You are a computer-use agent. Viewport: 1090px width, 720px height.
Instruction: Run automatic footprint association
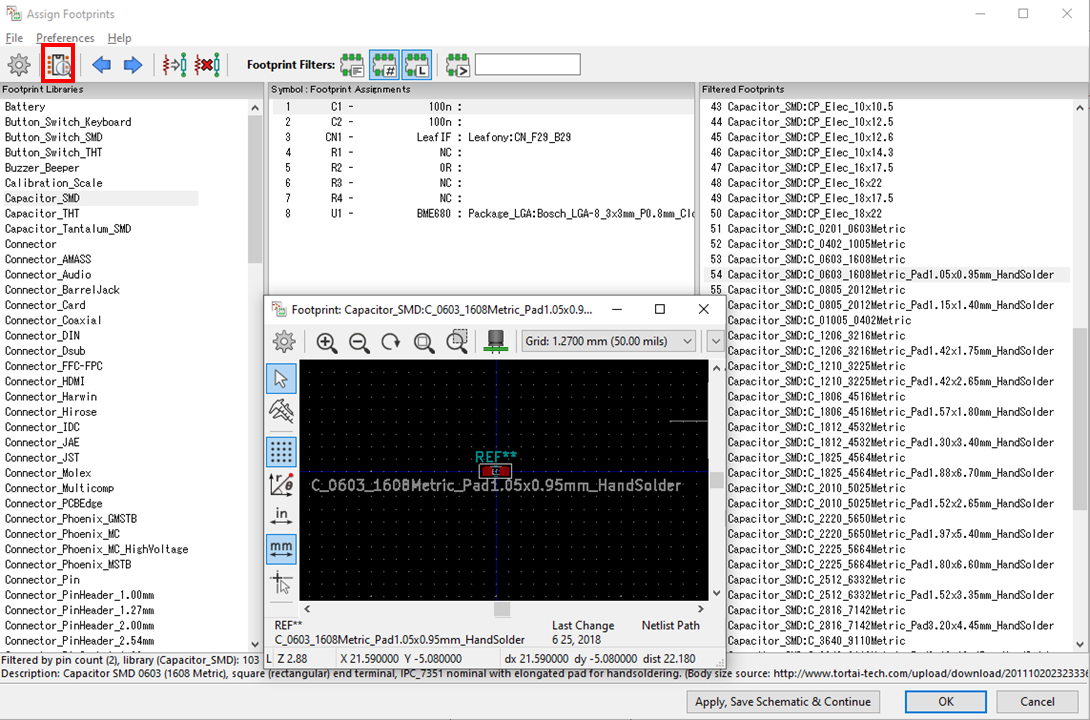click(x=174, y=65)
